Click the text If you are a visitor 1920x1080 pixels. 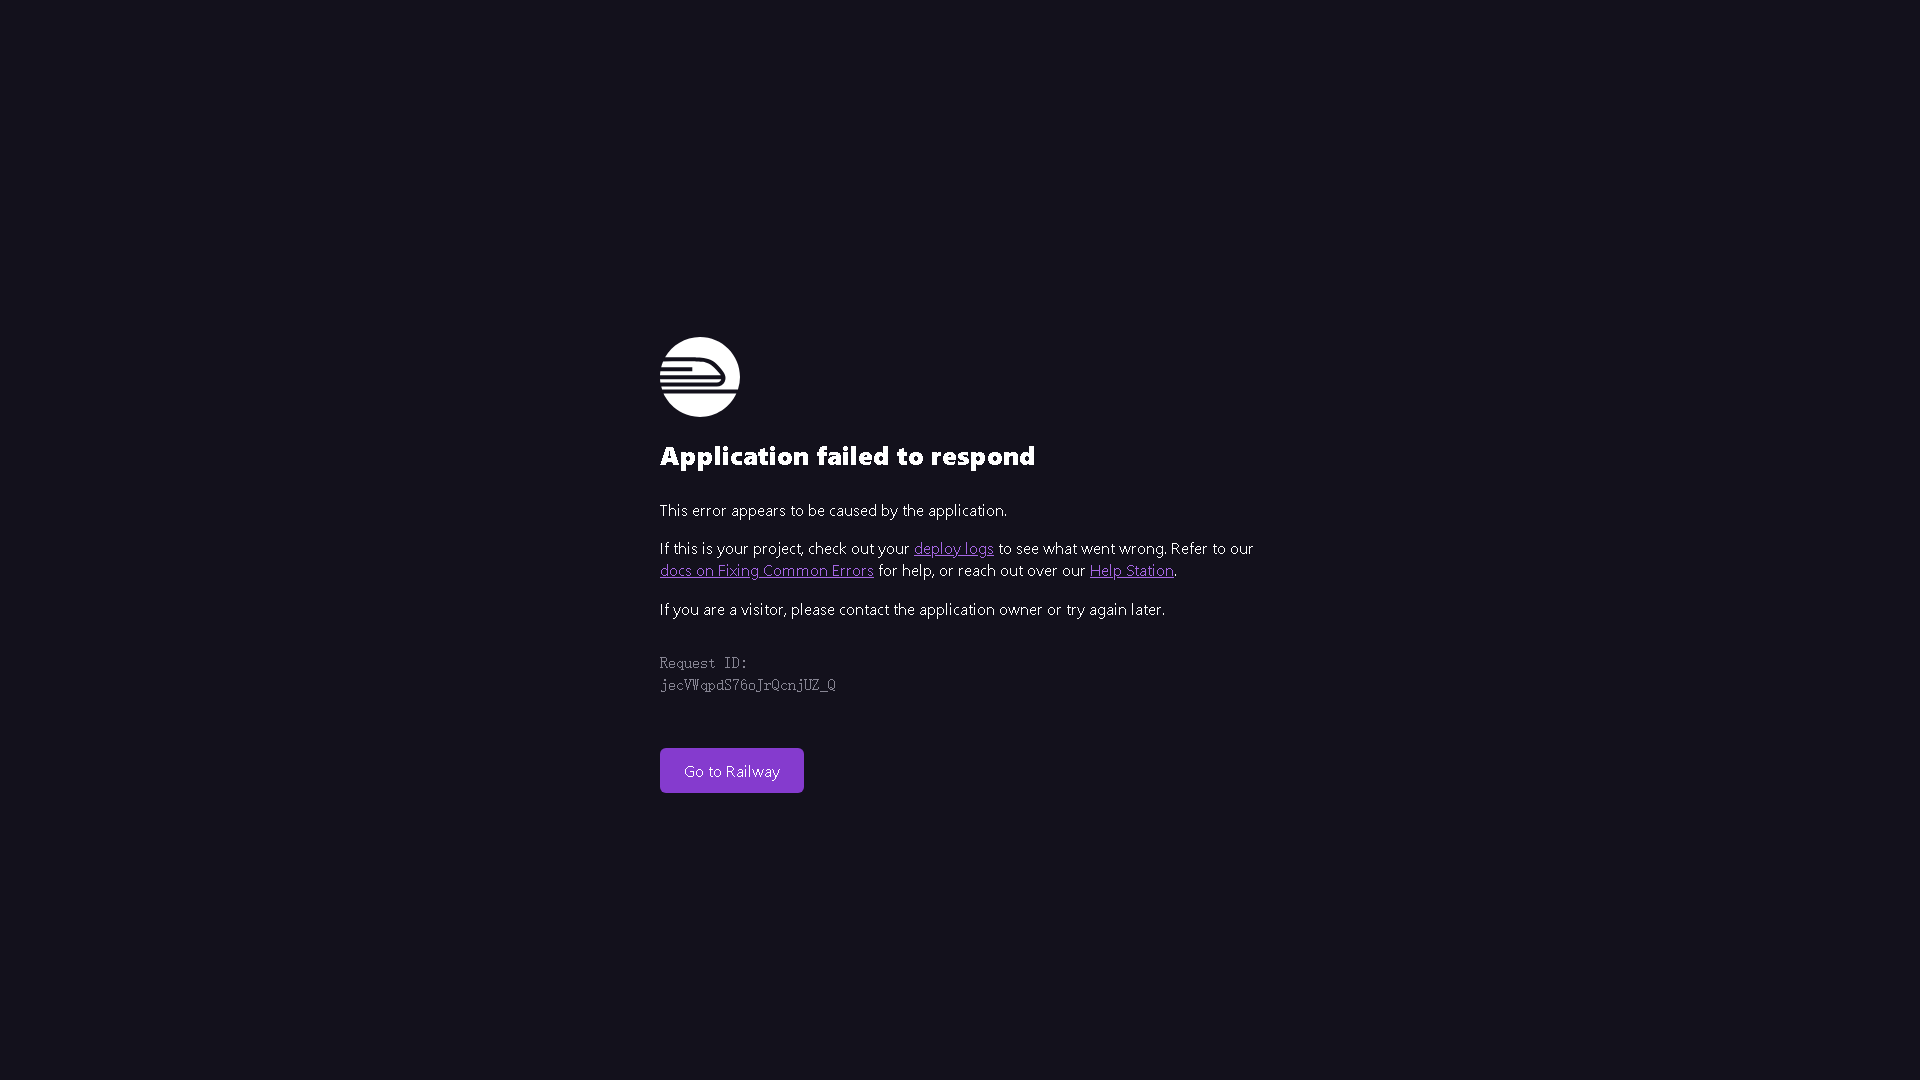click(x=723, y=609)
